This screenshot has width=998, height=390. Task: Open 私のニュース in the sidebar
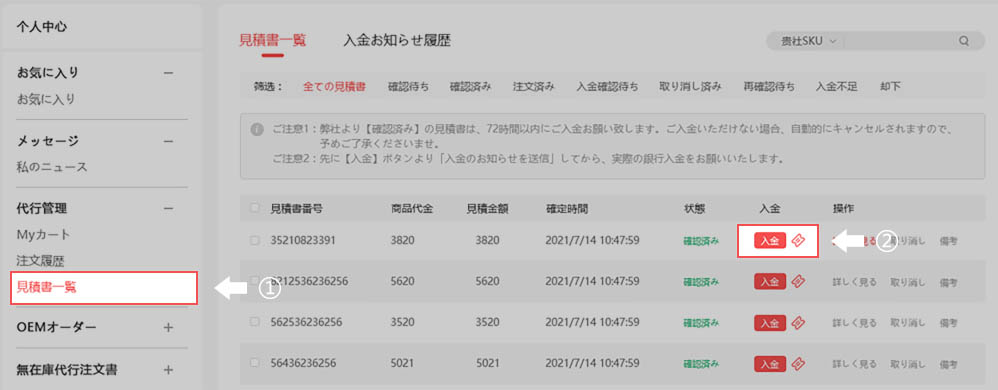(x=52, y=167)
